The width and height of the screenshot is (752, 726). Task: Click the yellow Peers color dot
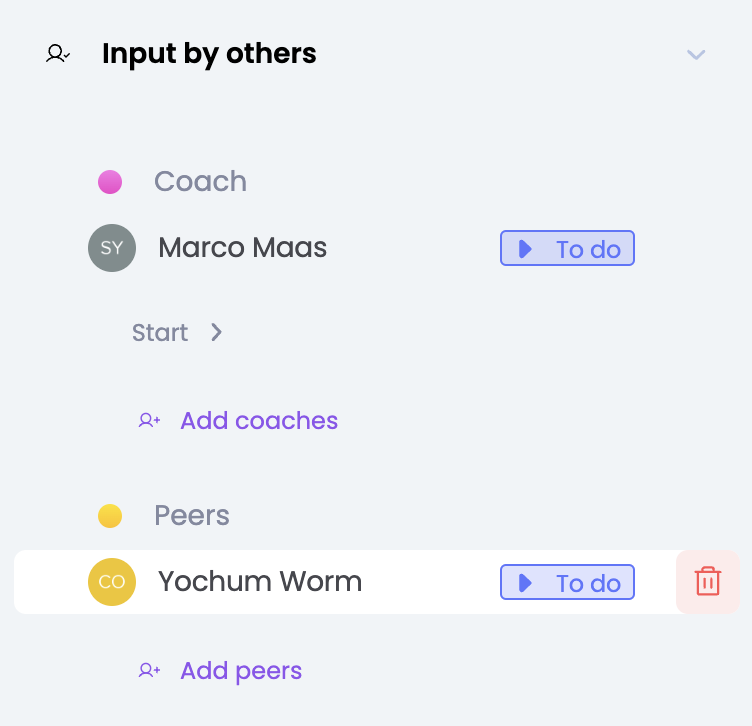(x=110, y=516)
